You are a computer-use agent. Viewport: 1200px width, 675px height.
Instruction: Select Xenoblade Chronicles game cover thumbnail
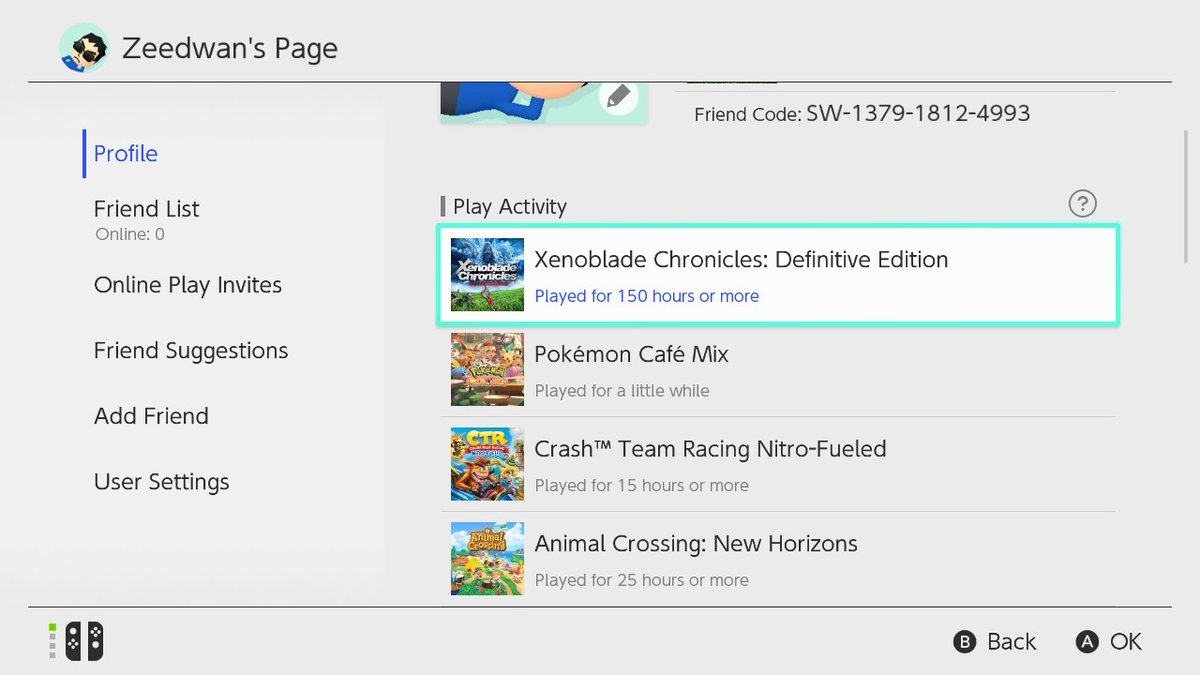(x=487, y=275)
